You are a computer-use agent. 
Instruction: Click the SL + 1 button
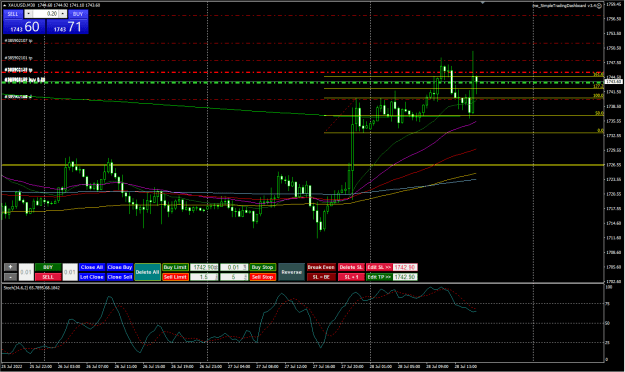click(351, 277)
